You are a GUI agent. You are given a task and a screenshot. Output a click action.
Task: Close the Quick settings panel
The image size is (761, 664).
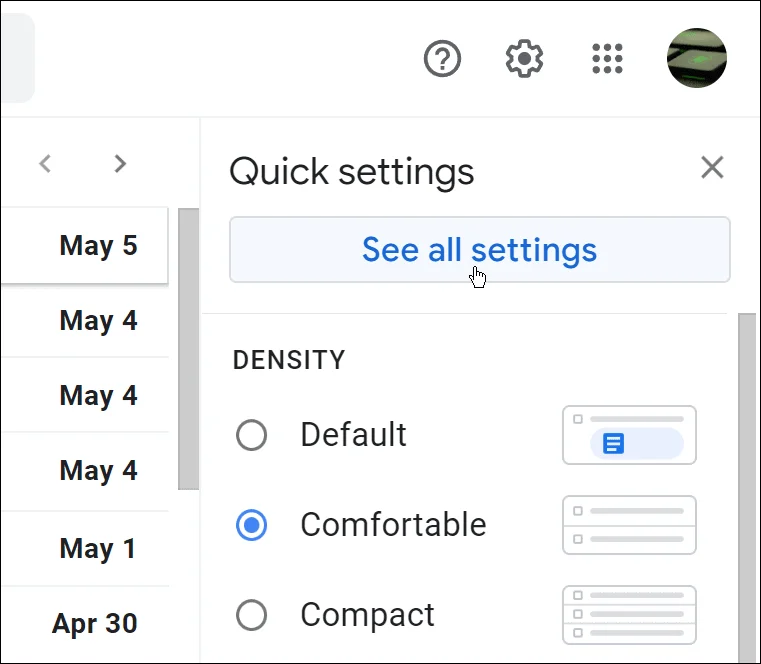(x=712, y=167)
